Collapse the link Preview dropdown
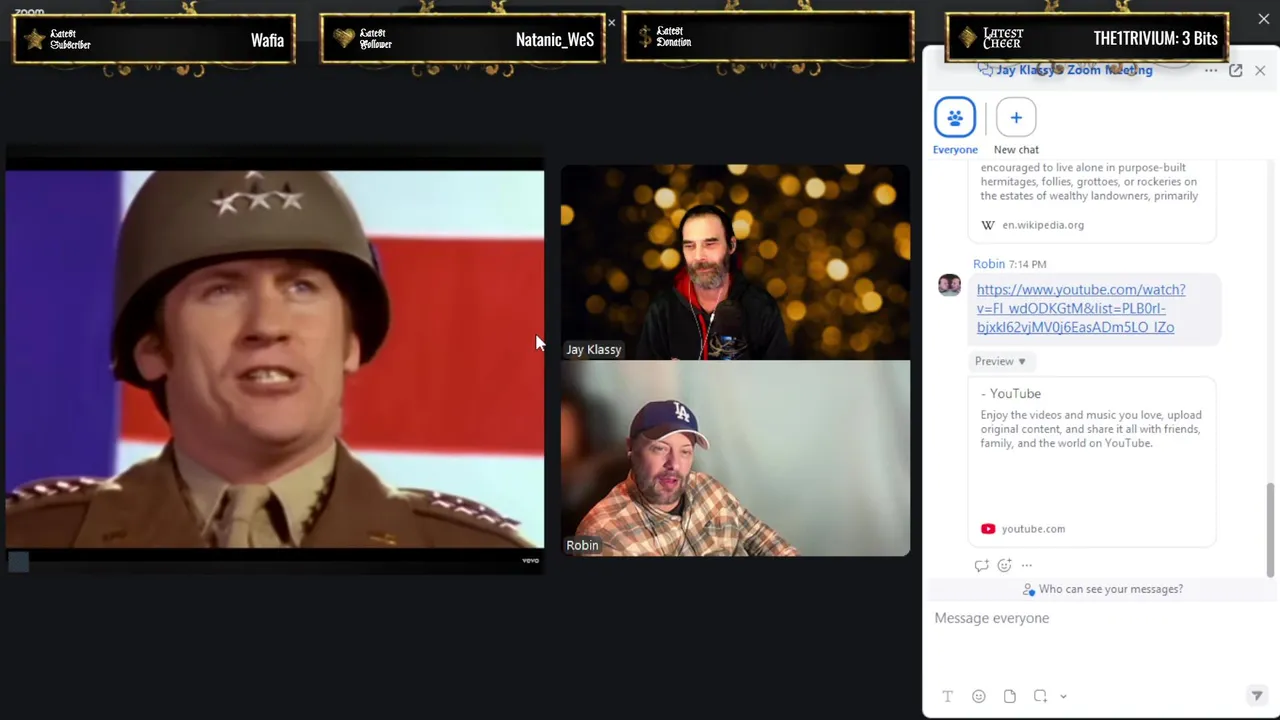The image size is (1280, 720). click(x=1000, y=361)
